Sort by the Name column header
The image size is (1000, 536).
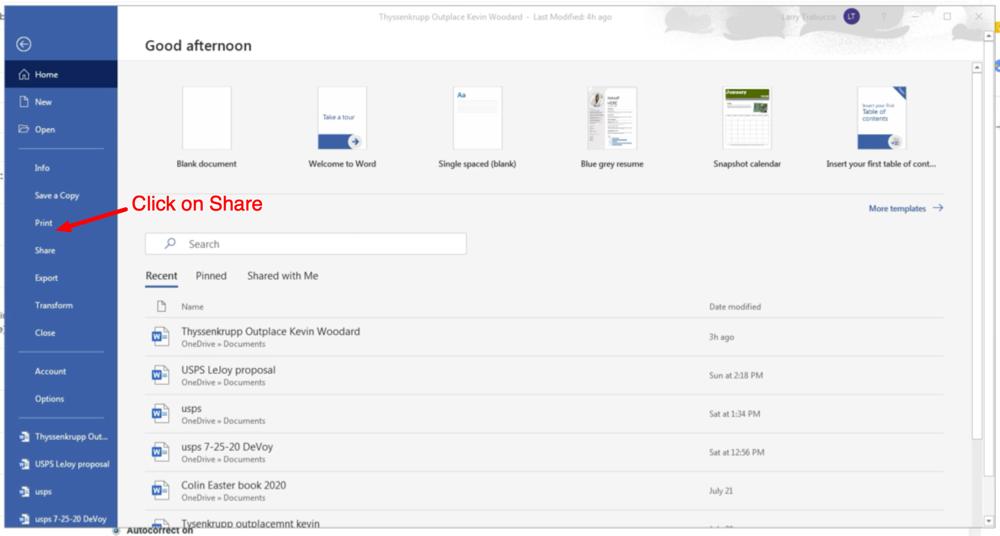192,307
